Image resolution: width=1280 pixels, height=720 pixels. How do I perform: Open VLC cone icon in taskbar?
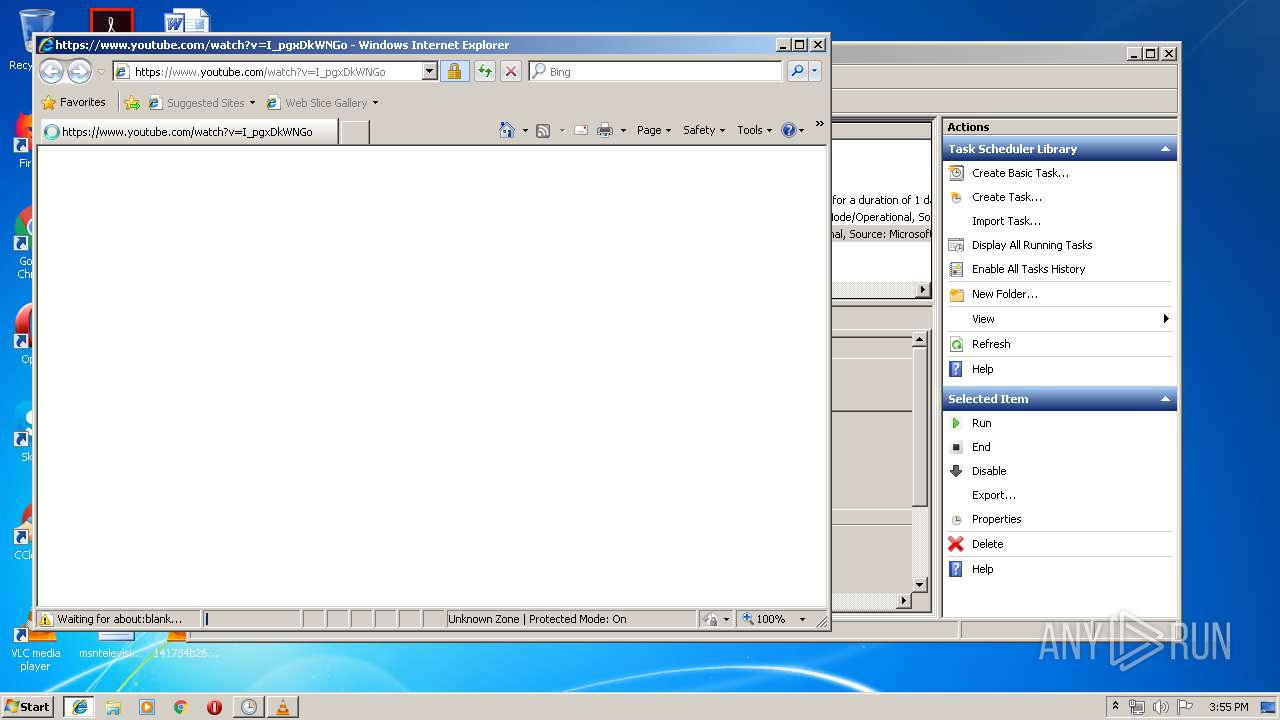[x=282, y=707]
